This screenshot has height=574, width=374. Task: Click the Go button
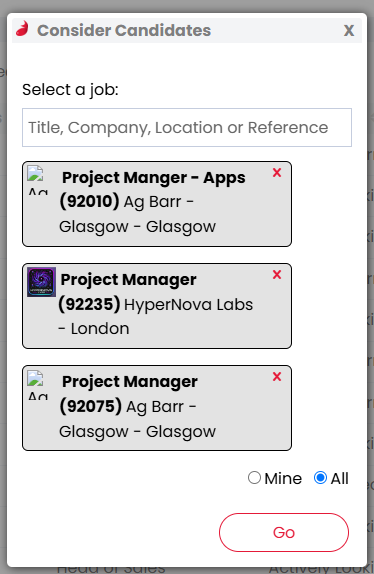(284, 532)
